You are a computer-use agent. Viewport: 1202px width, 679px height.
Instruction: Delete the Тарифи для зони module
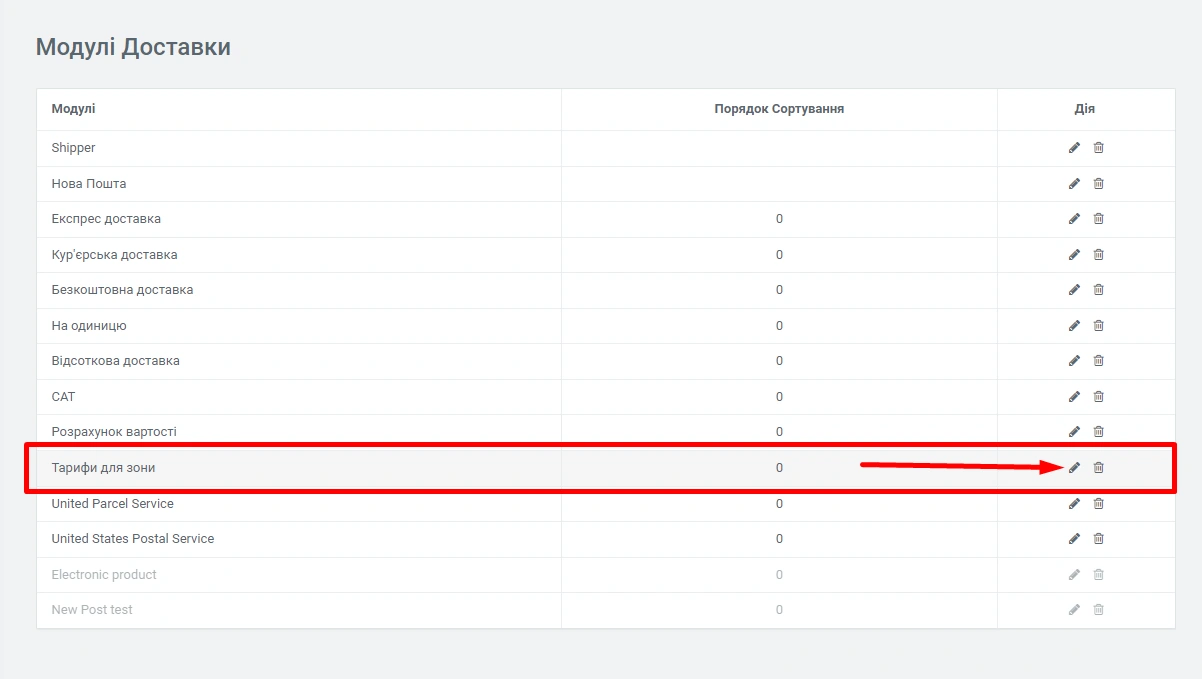pos(1098,468)
